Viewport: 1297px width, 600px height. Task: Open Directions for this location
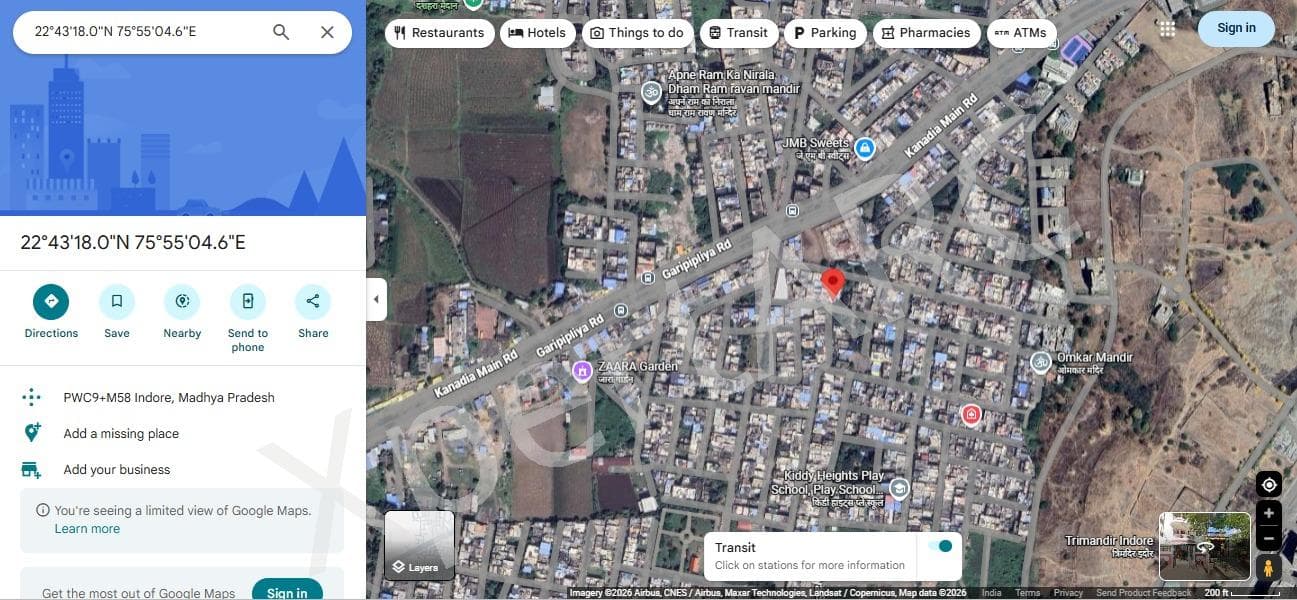point(51,312)
